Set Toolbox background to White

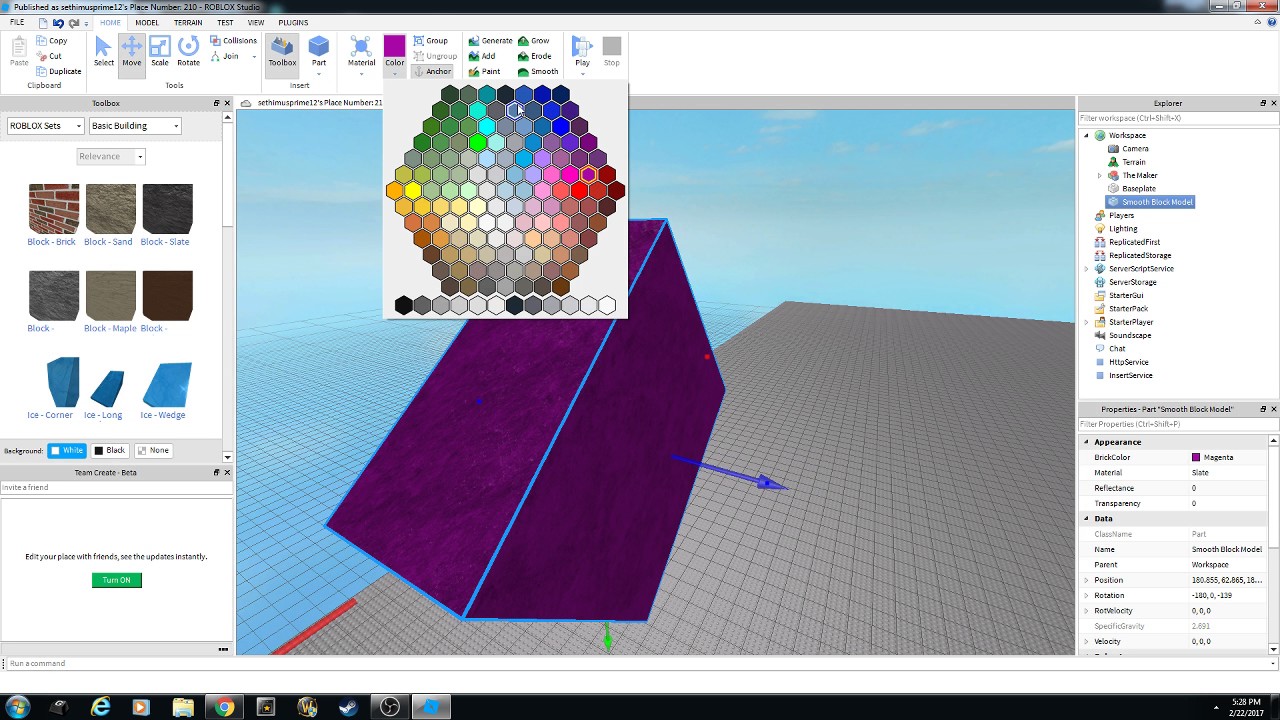click(67, 450)
